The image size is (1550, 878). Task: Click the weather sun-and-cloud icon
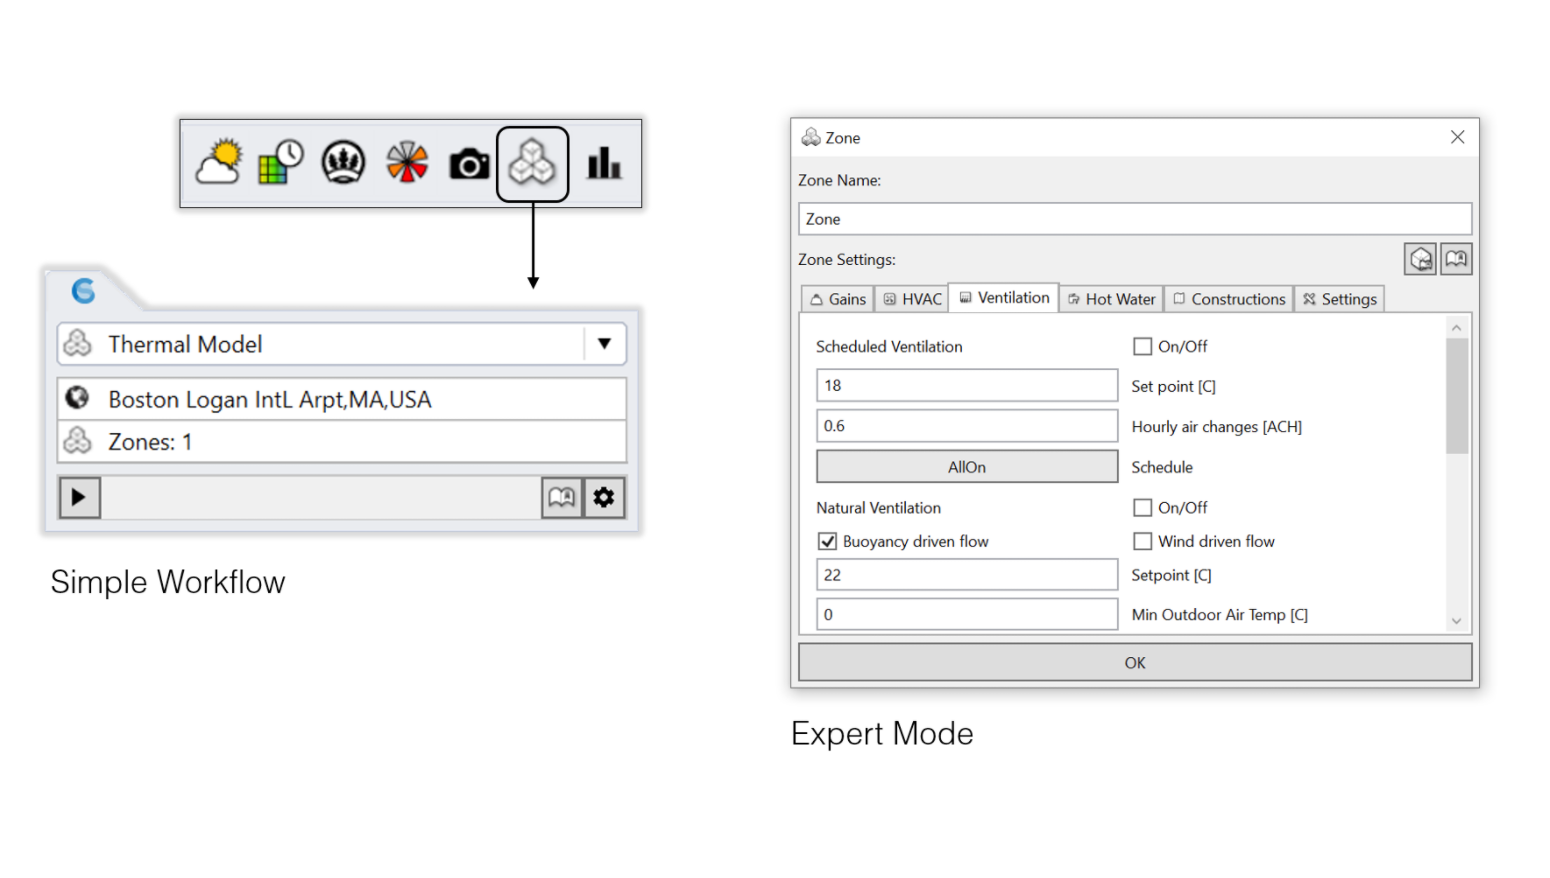[219, 163]
